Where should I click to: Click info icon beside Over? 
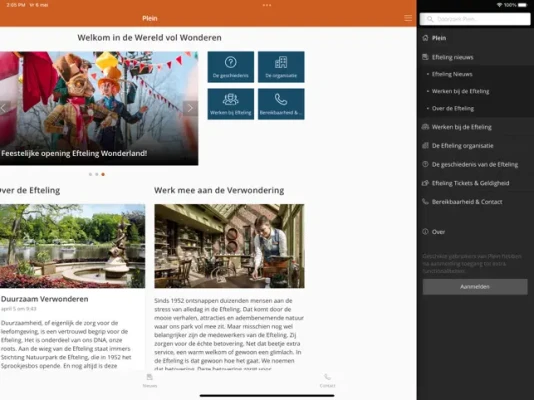pyautogui.click(x=425, y=231)
